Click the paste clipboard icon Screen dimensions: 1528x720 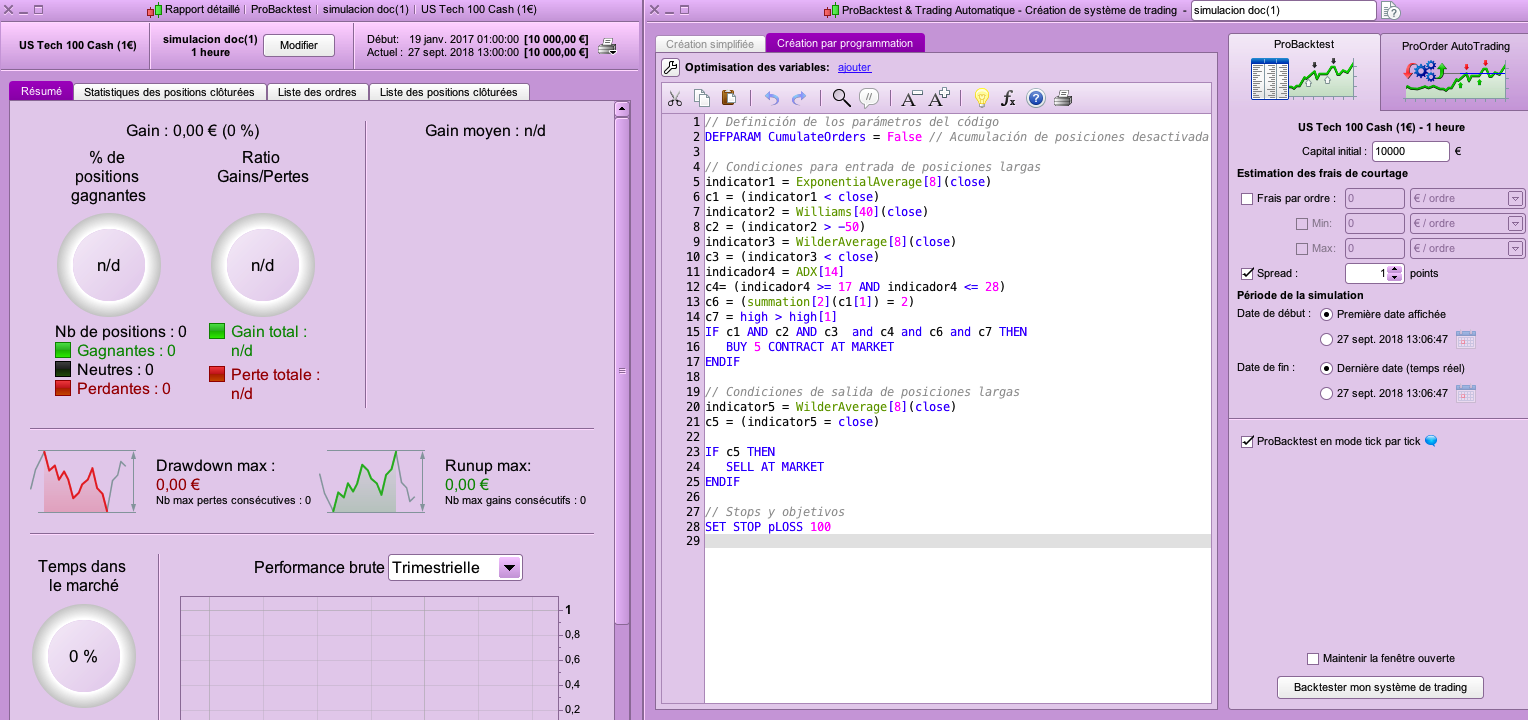point(729,98)
